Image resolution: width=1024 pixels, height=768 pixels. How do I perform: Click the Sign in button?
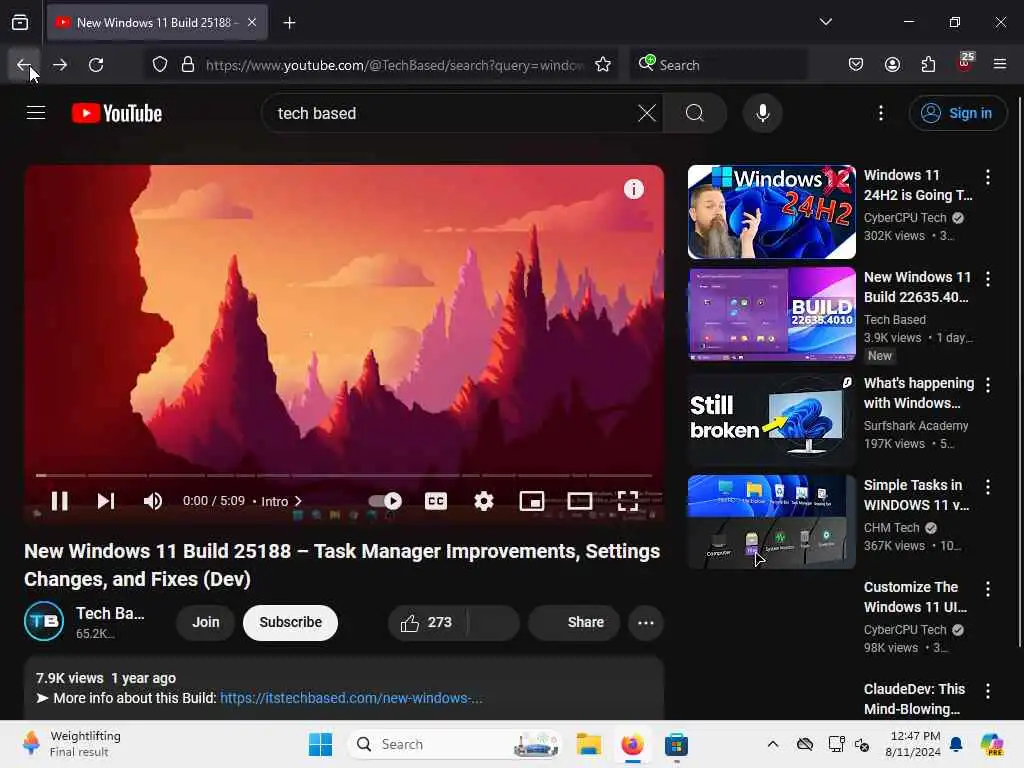pos(957,114)
